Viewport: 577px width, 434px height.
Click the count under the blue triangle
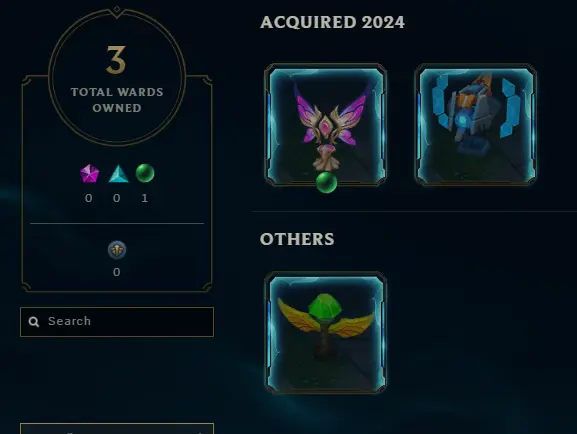117,198
